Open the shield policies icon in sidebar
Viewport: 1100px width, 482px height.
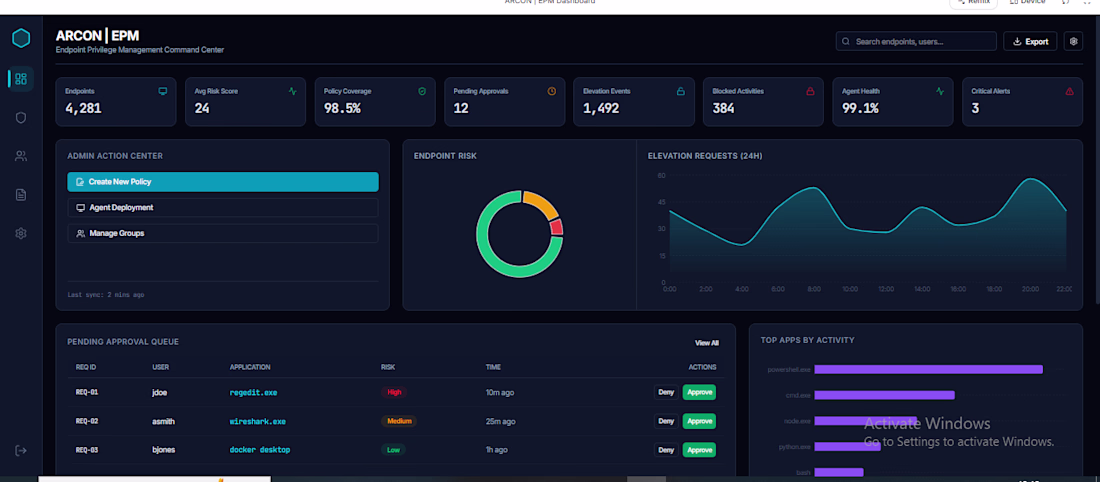(x=21, y=118)
